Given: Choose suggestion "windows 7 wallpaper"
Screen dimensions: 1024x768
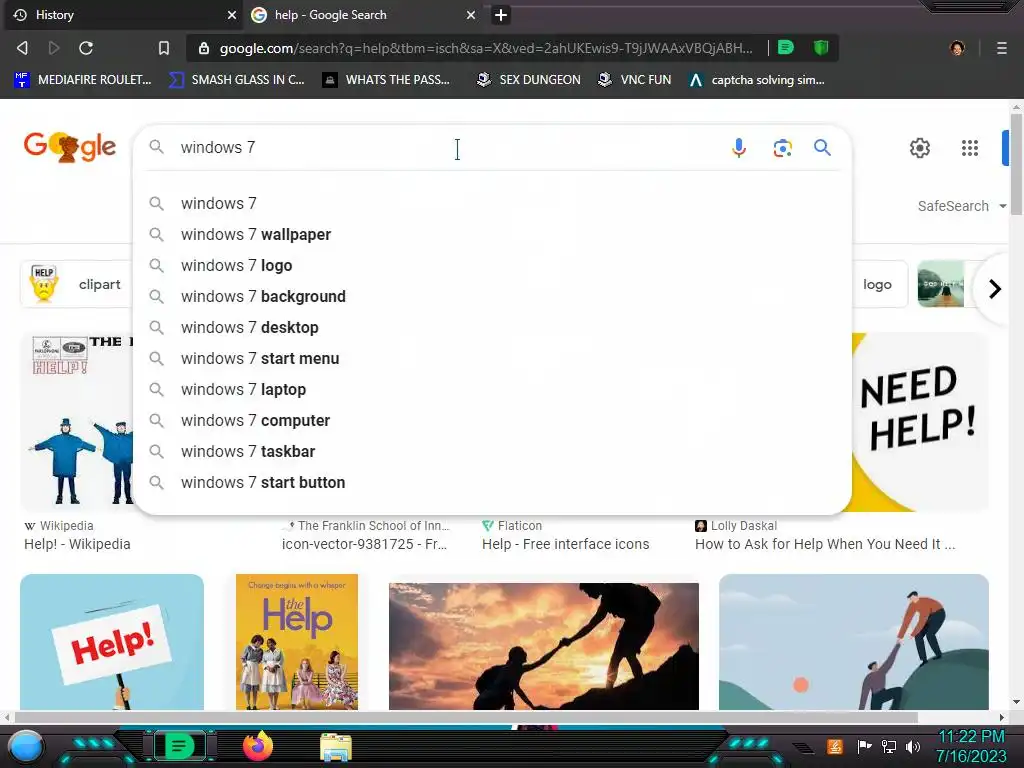Looking at the screenshot, I should point(492,234).
